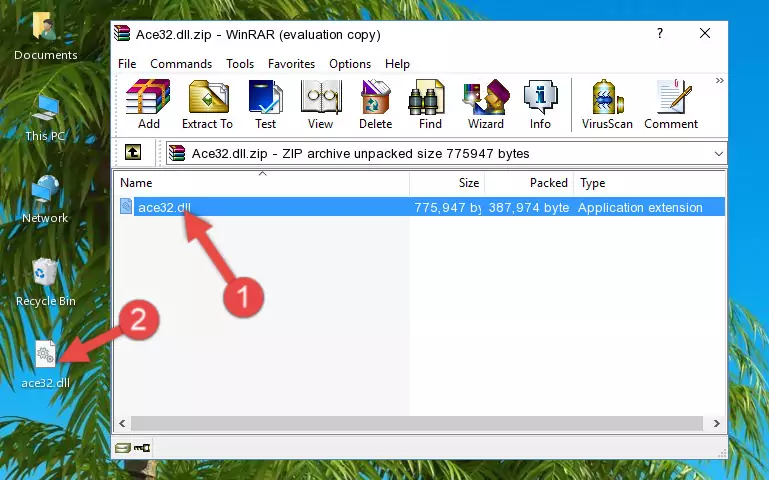
Task: Select the Network desktop icon
Action: [45, 200]
